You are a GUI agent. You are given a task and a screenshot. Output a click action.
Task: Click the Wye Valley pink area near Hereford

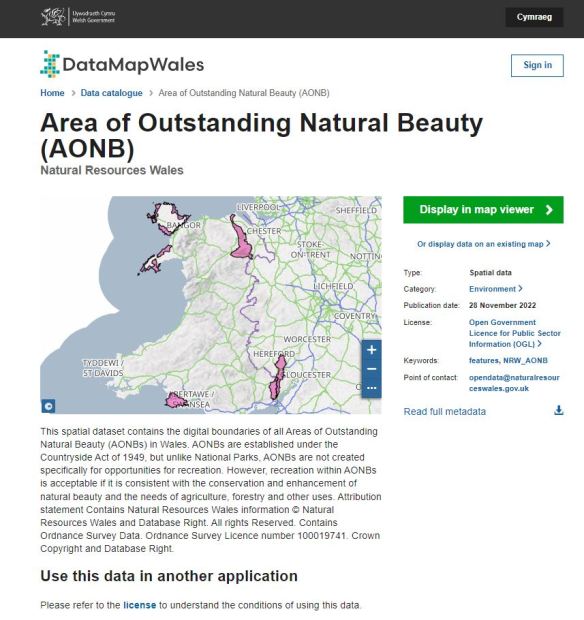coord(277,378)
